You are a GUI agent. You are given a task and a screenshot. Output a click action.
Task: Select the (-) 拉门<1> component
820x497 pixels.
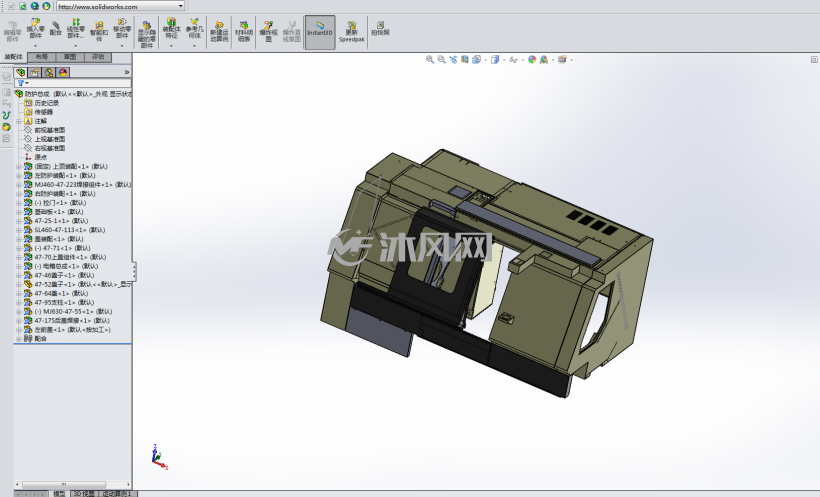point(55,203)
